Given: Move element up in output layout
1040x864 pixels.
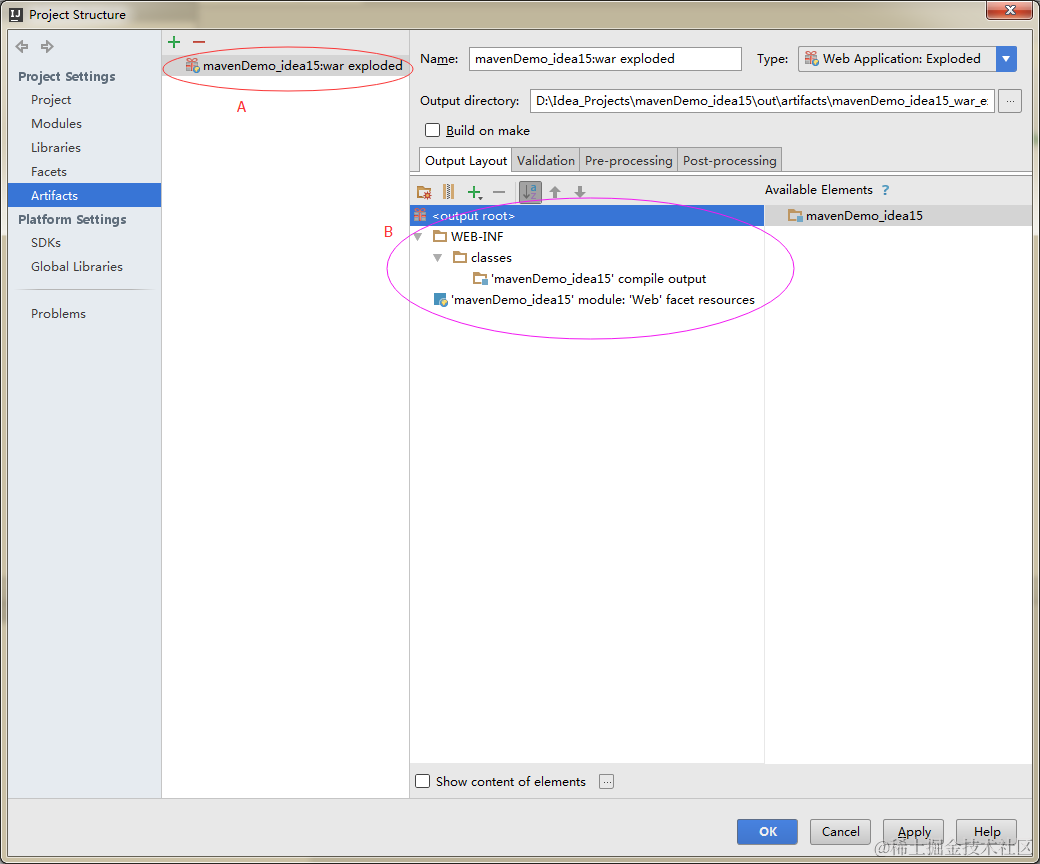Looking at the screenshot, I should 555,192.
